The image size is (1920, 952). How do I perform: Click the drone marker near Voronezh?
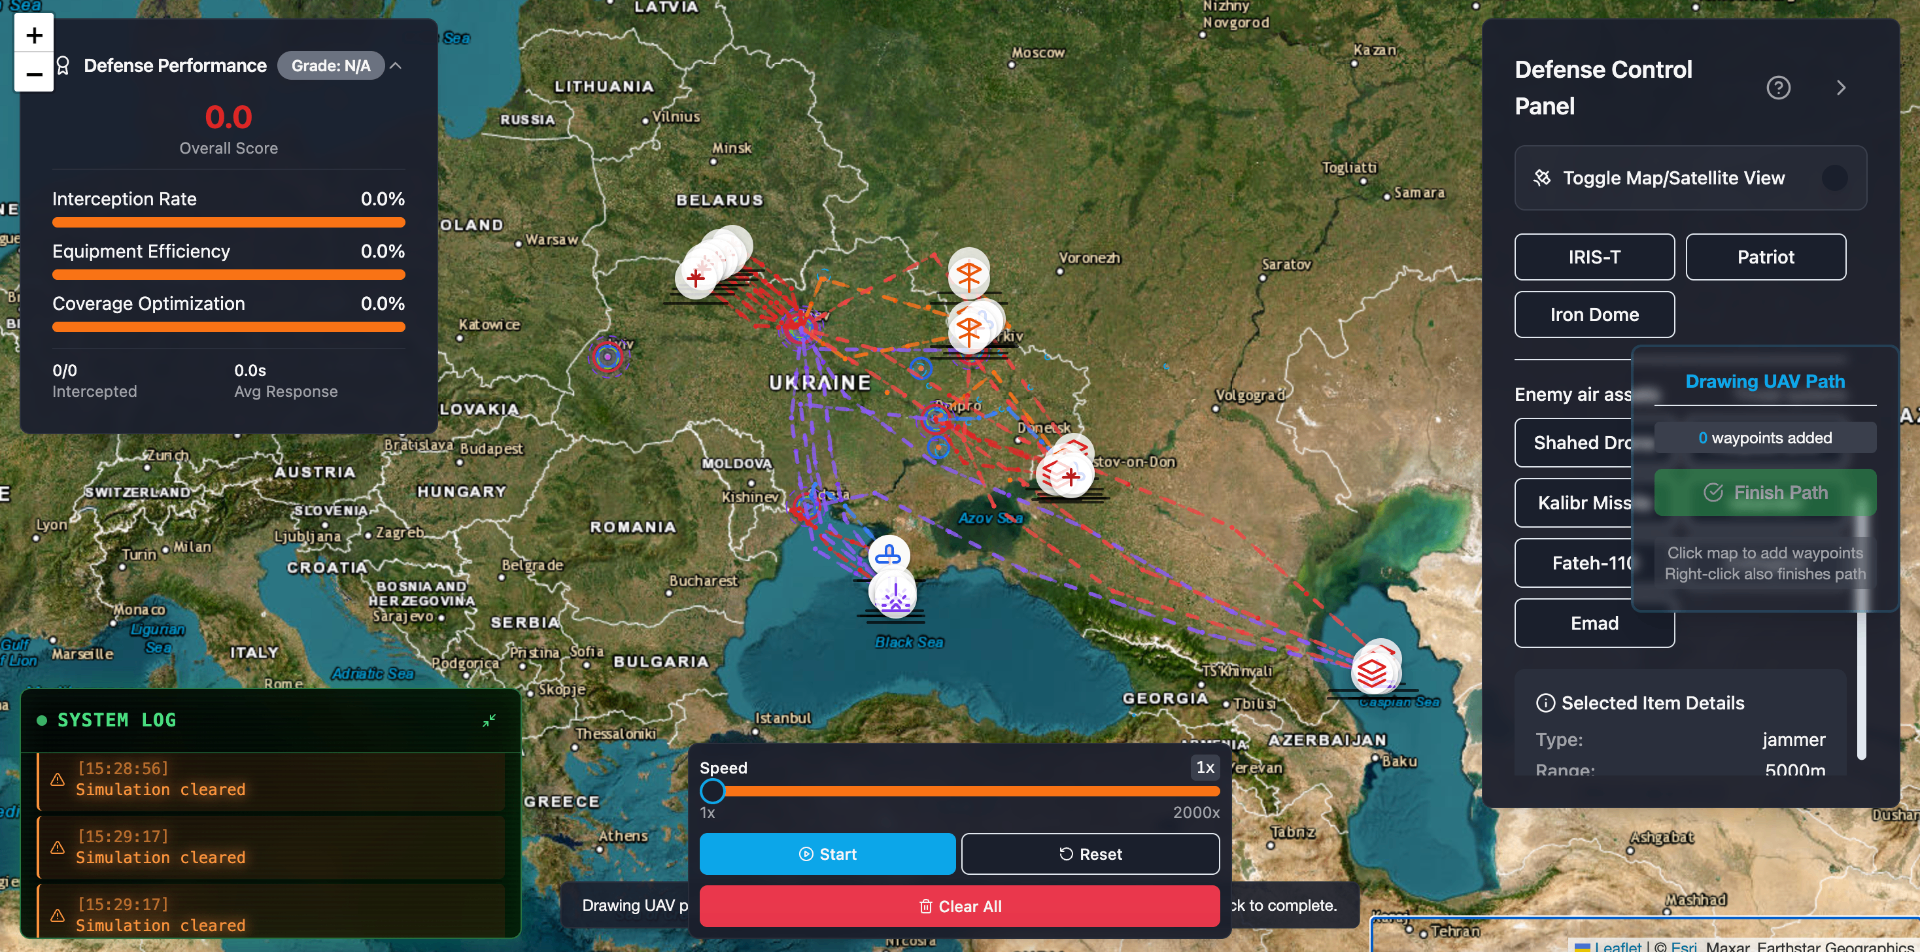(x=968, y=275)
